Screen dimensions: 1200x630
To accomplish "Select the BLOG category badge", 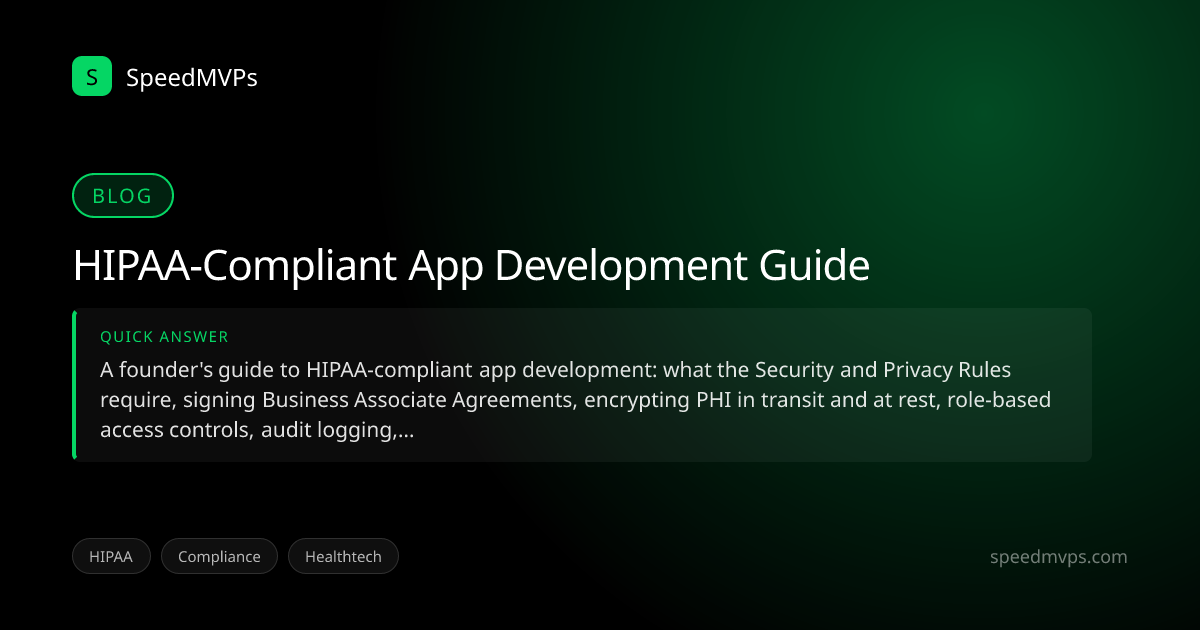I will (123, 196).
